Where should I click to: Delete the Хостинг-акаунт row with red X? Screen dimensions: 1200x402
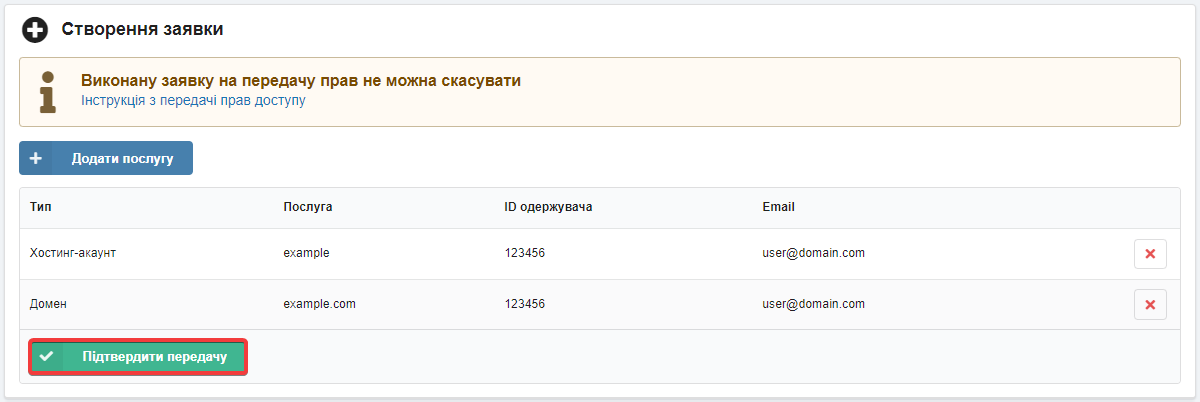1150,254
